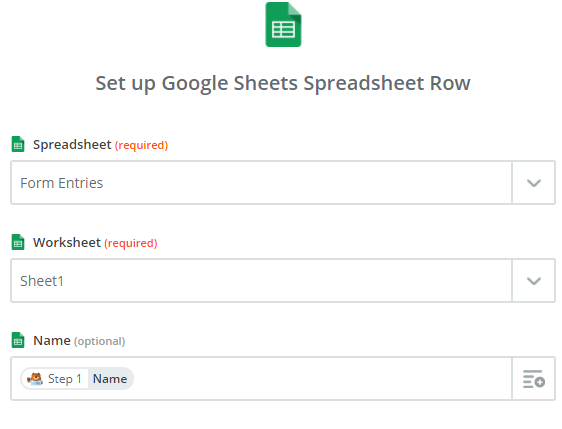Open insert-field menu for Name input
This screenshot has width=562, height=429.
pyautogui.click(x=534, y=379)
